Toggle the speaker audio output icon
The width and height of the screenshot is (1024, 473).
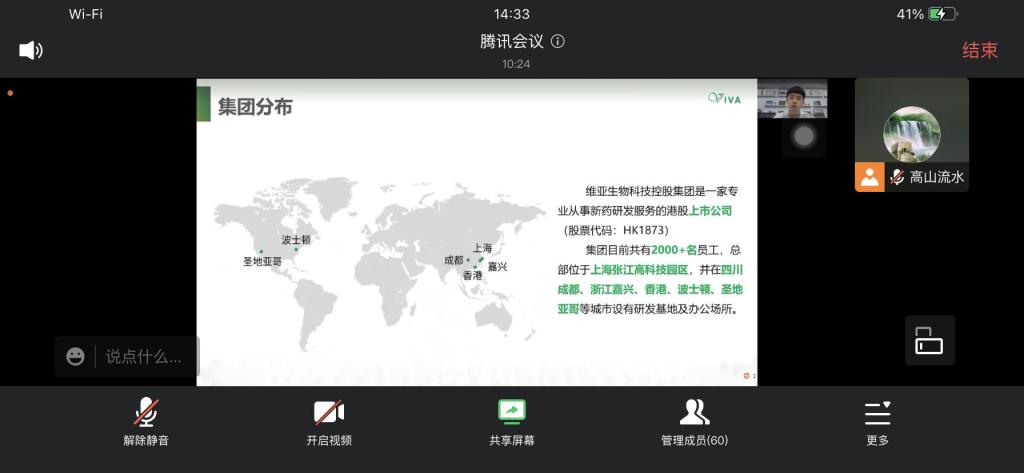coord(30,50)
